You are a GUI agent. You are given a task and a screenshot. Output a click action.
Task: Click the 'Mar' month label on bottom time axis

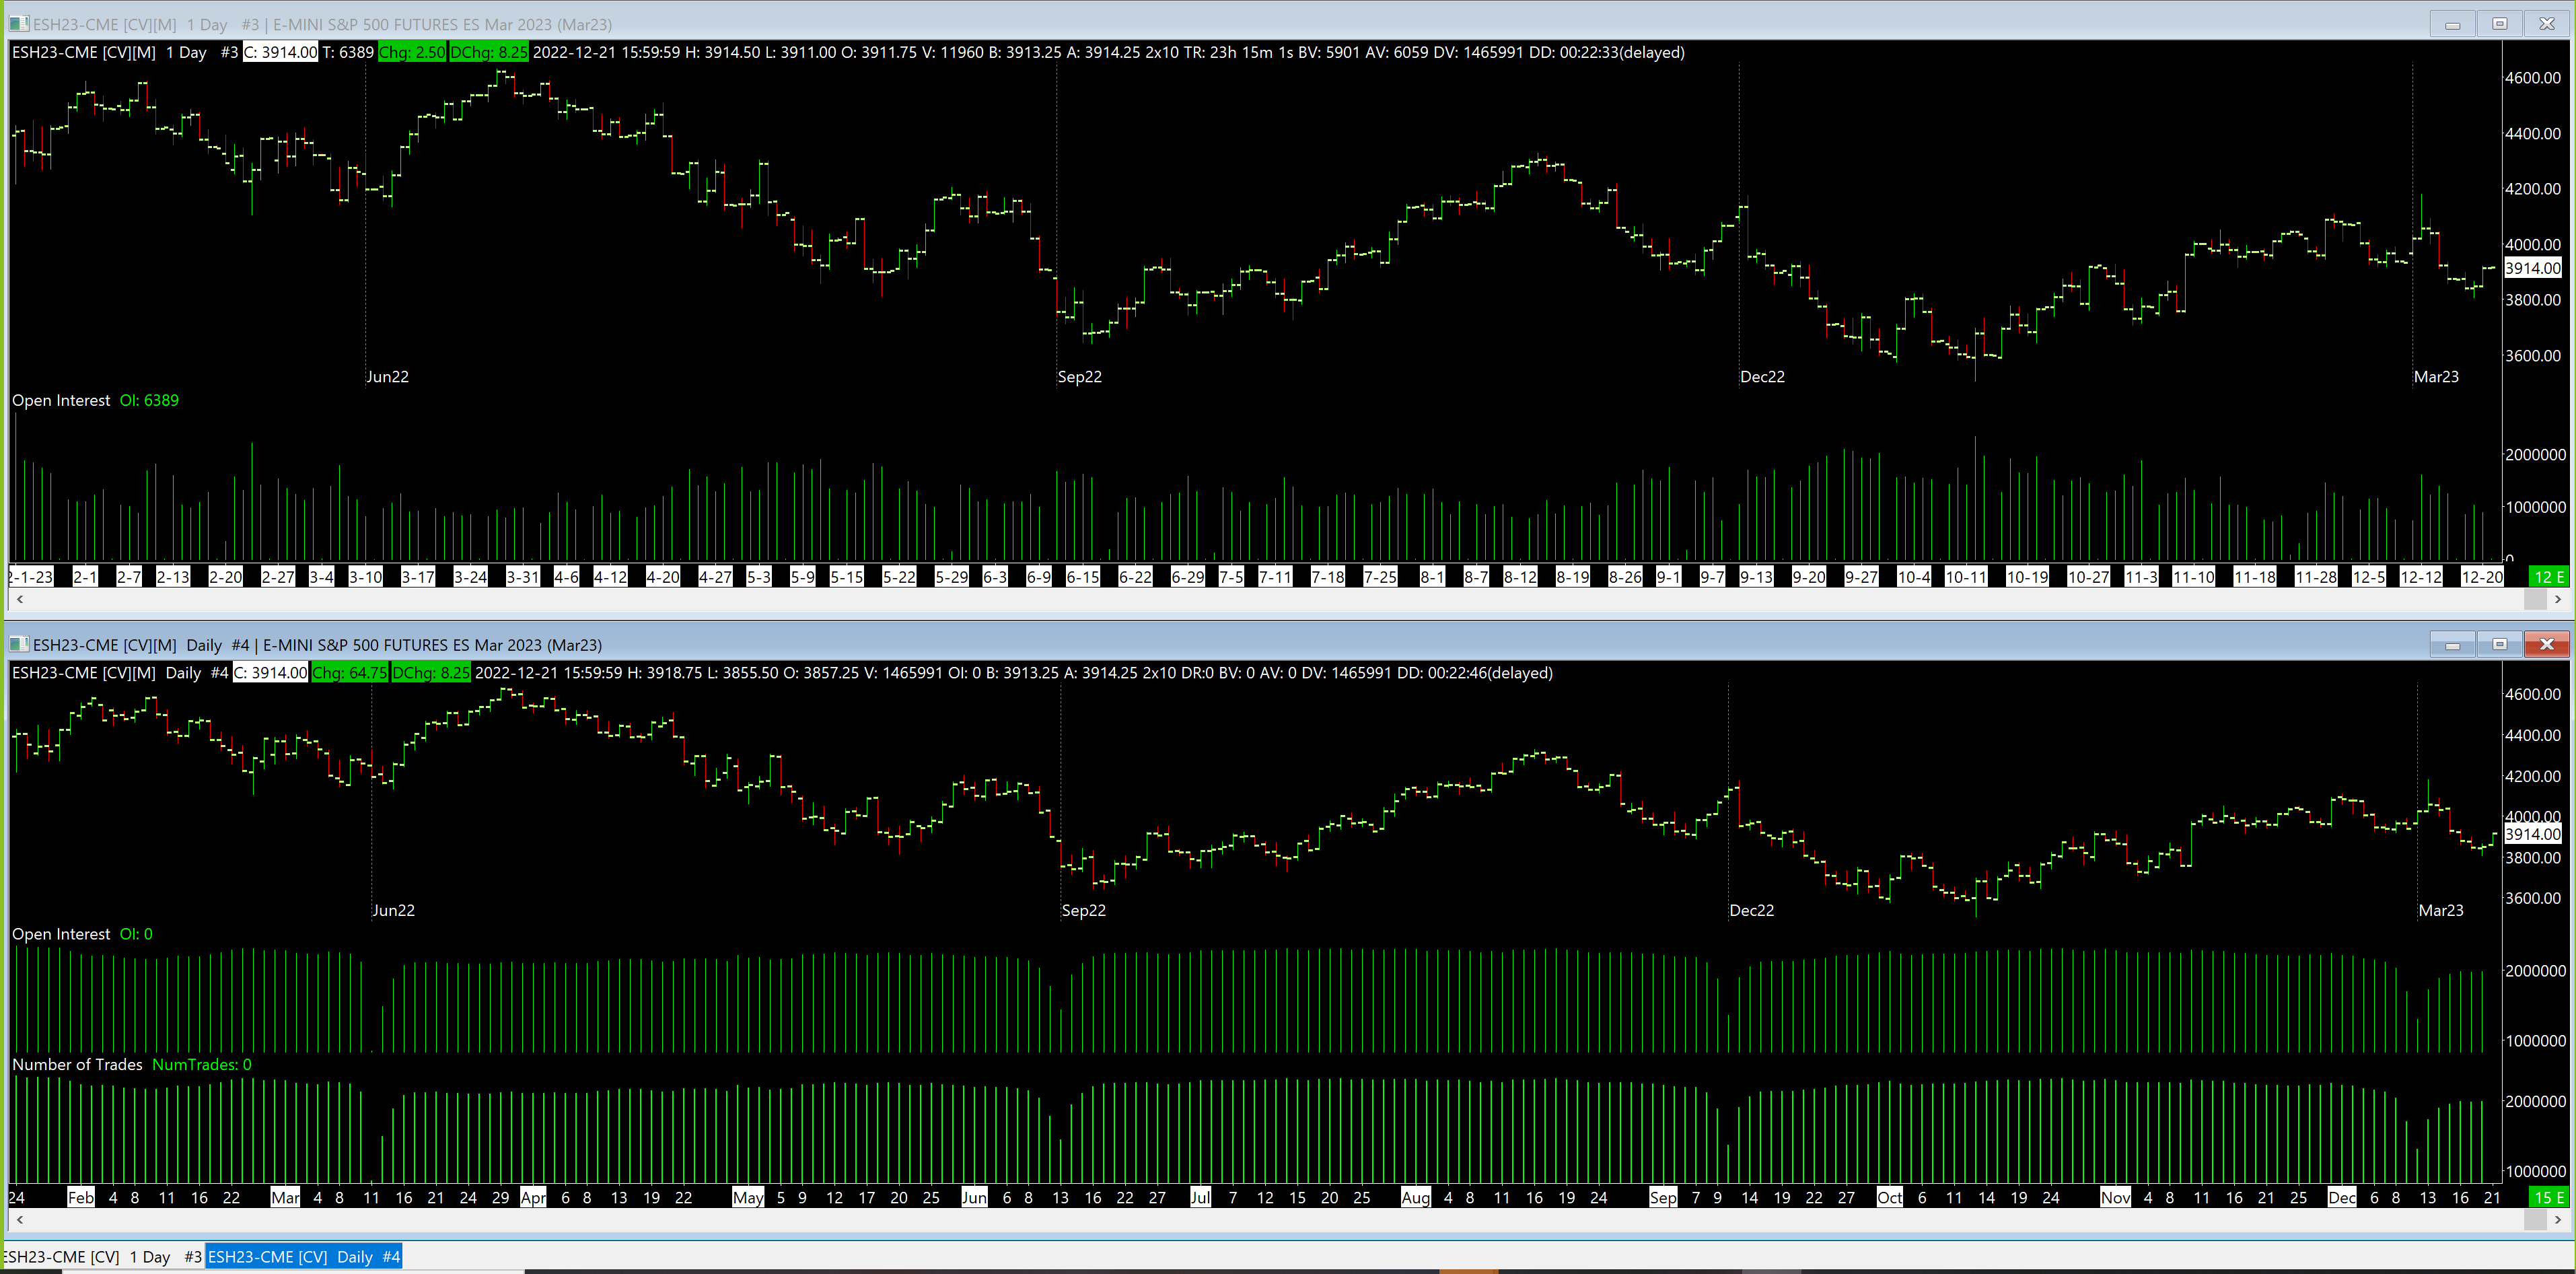pos(285,1197)
